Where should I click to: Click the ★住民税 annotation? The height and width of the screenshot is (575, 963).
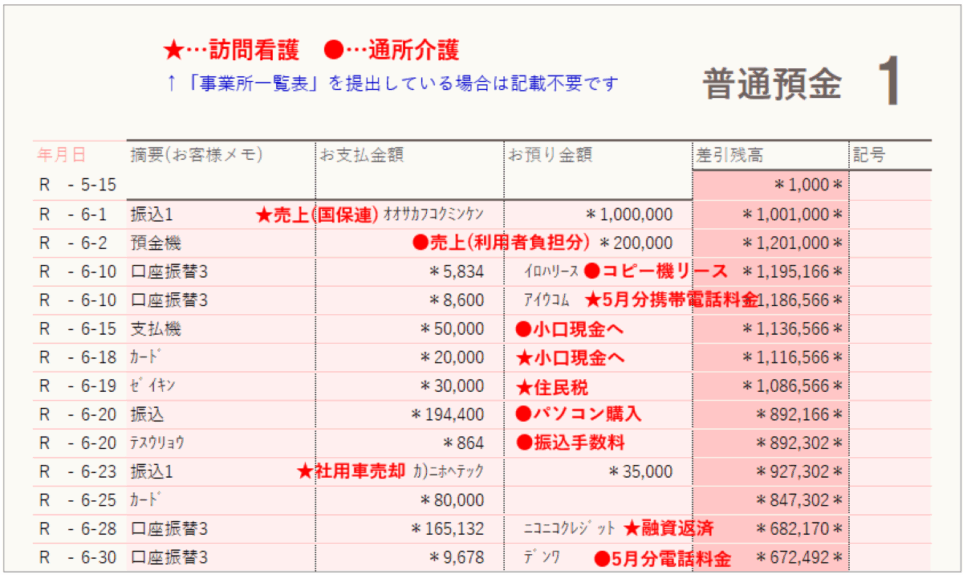552,387
